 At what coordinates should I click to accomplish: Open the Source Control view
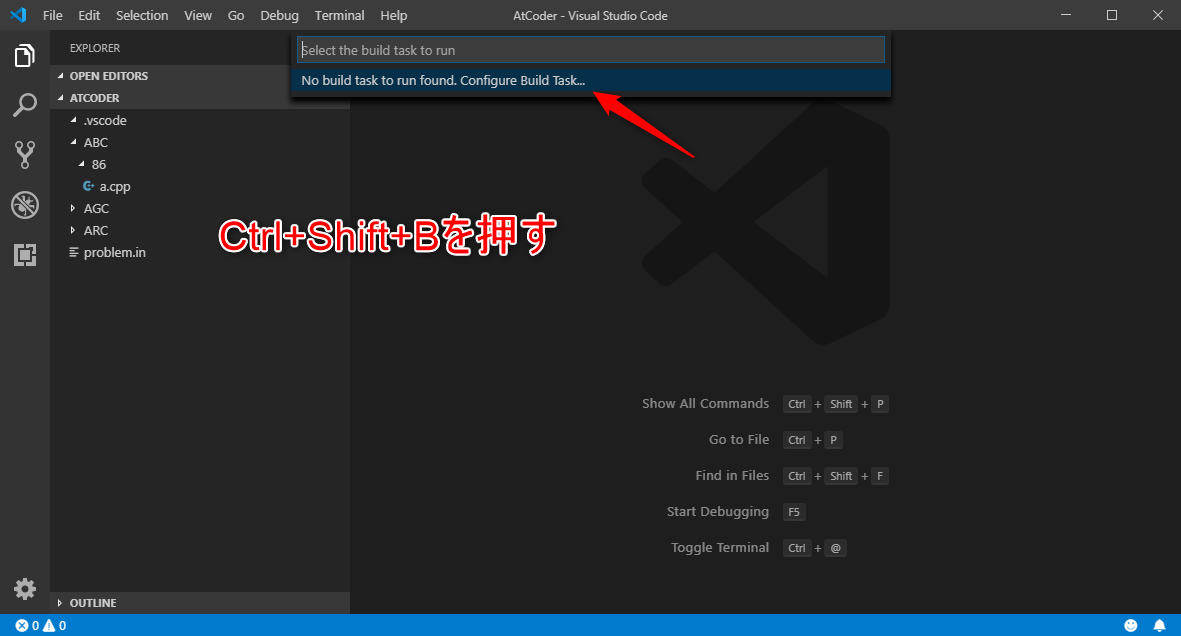pos(24,155)
